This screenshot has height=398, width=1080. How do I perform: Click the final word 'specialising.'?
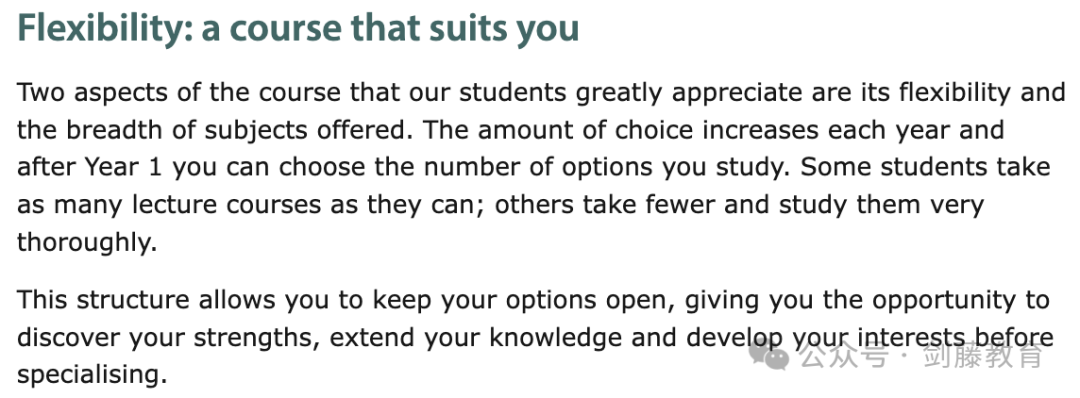point(92,375)
